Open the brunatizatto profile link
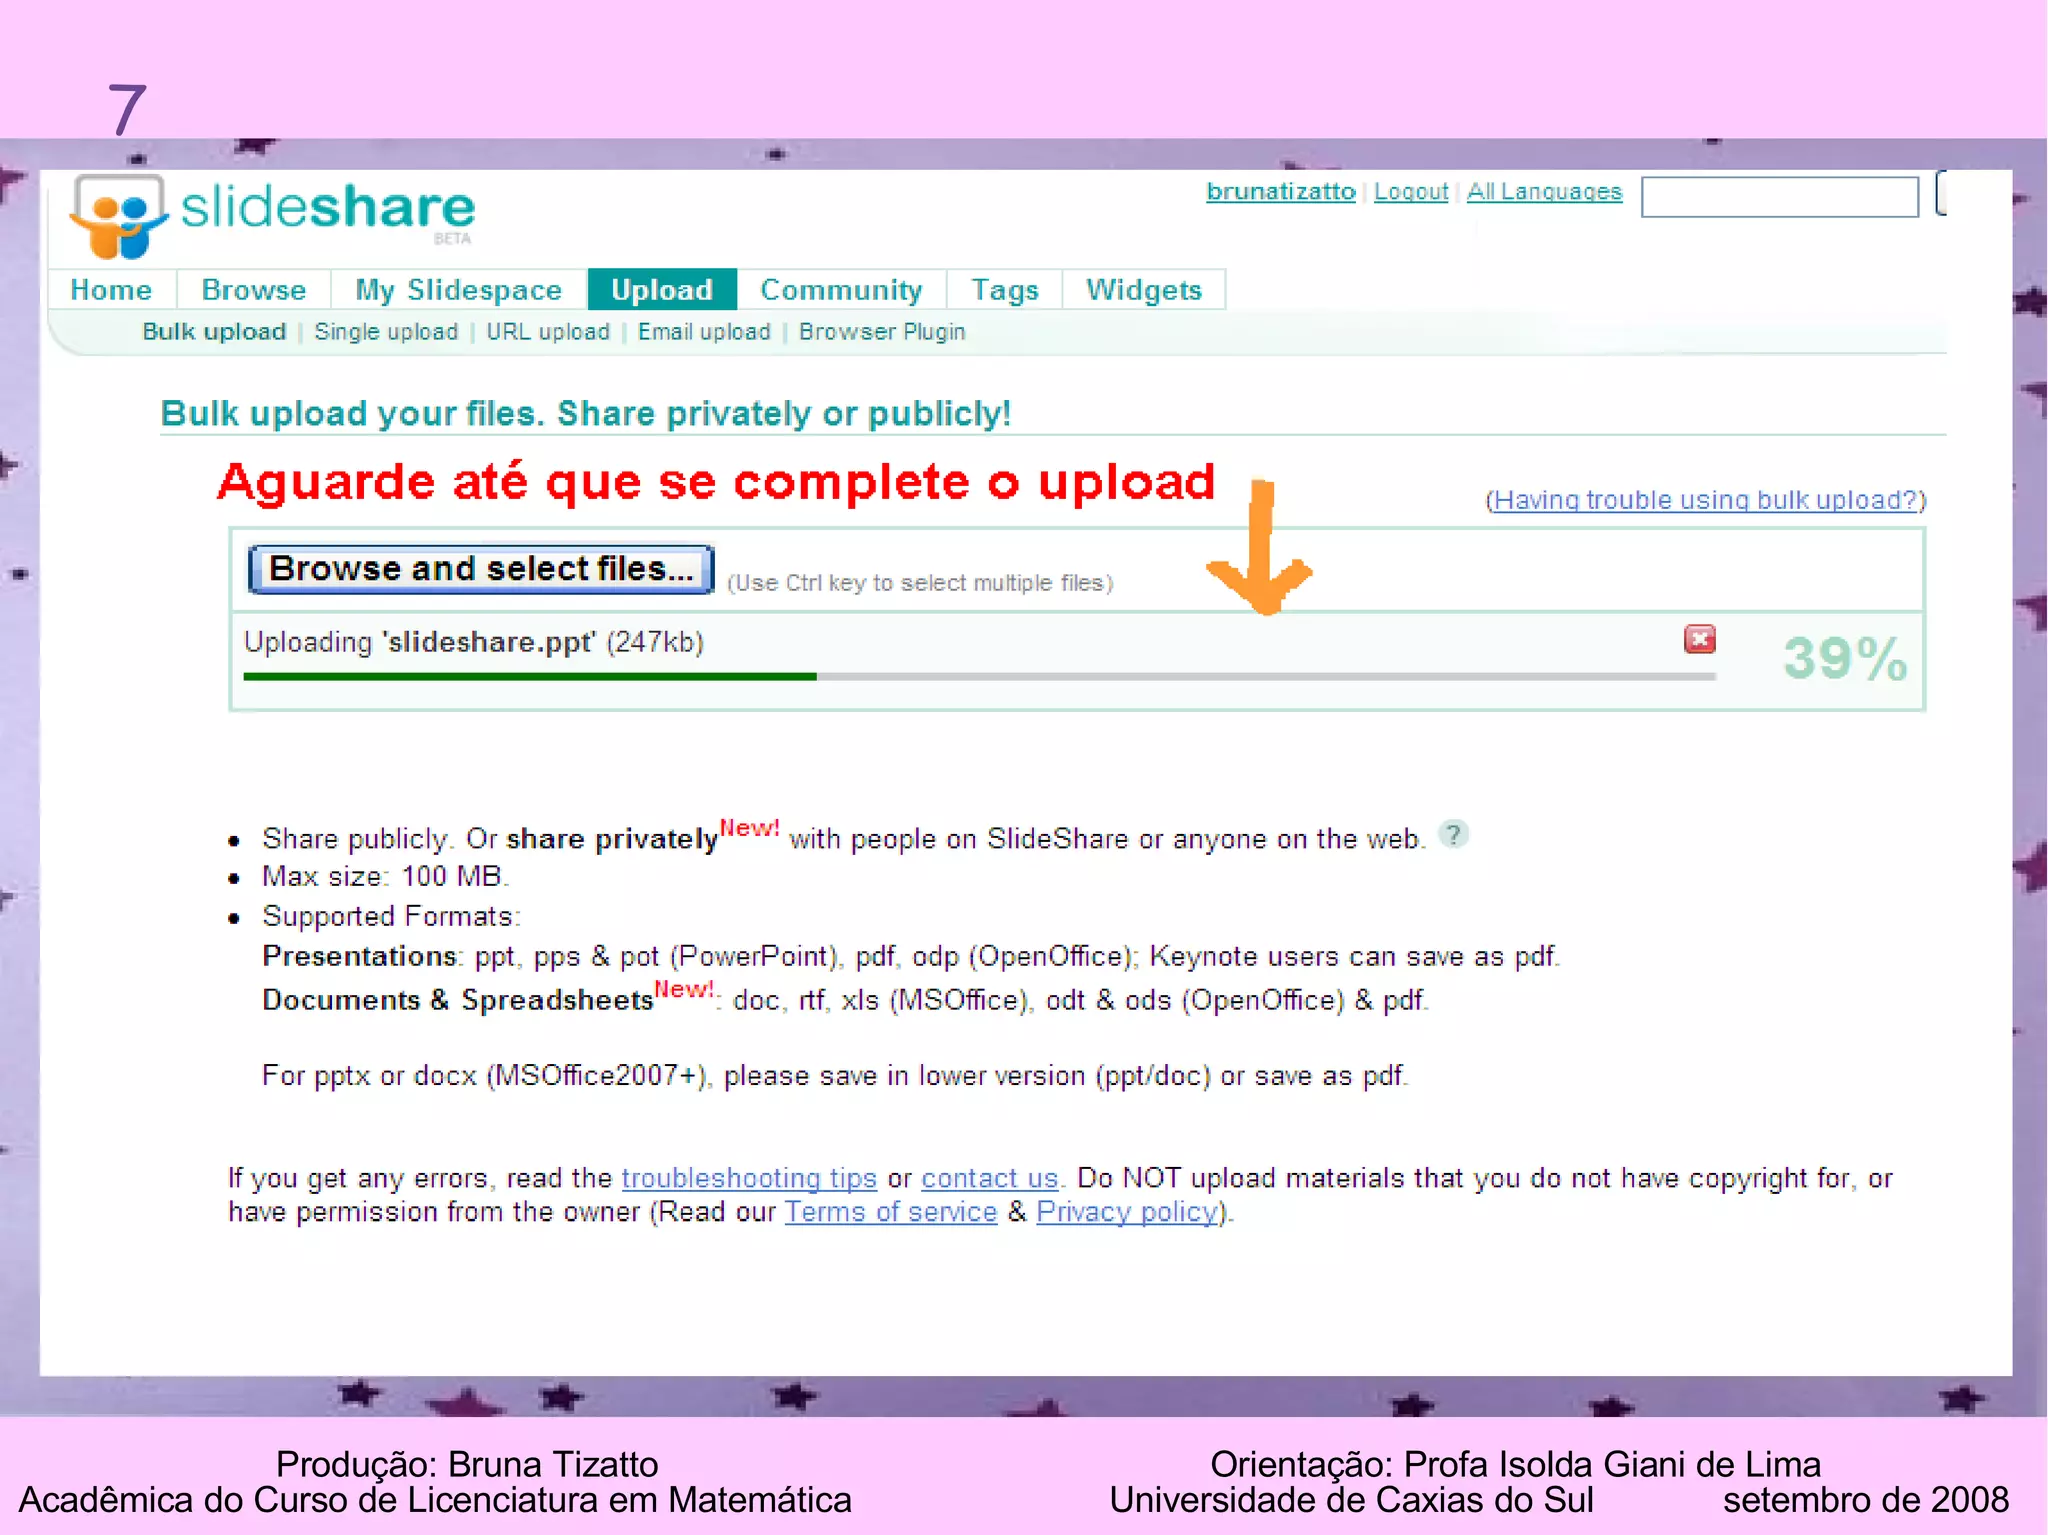Viewport: 2048px width, 1535px height. [x=1280, y=191]
